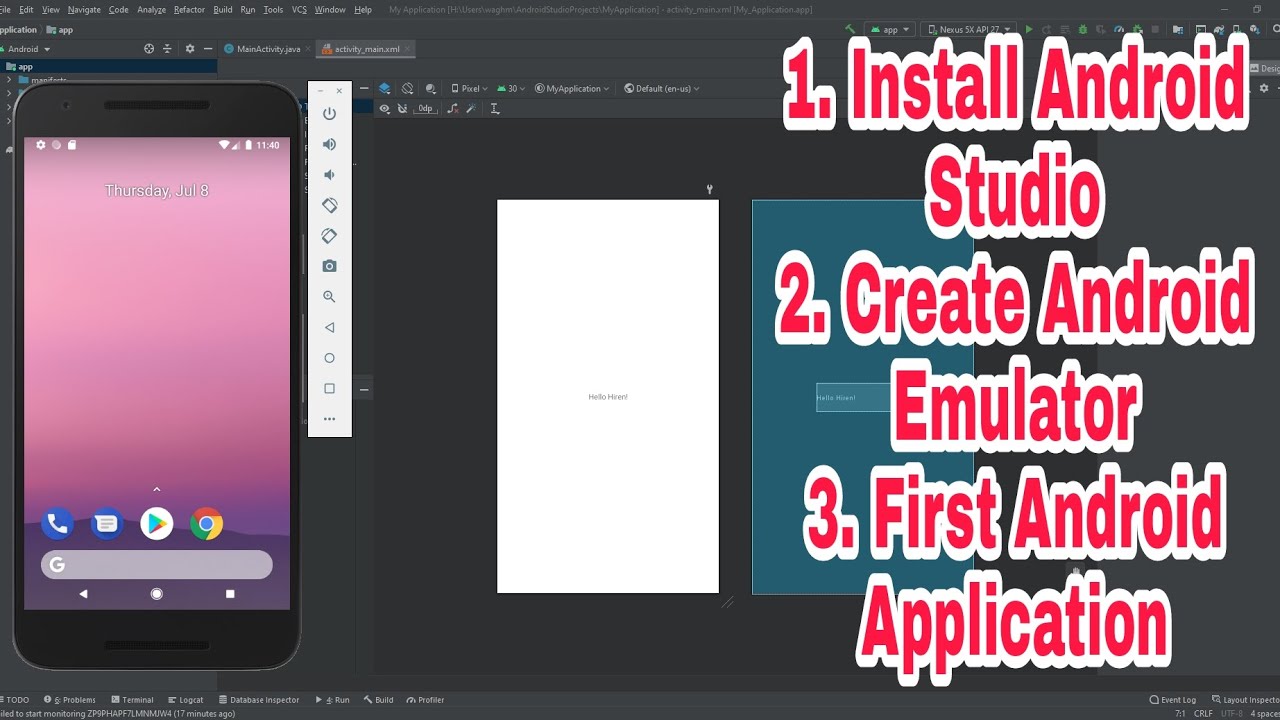Viewport: 1280px width, 720px height.
Task: Raise emulator volume with volume up icon
Action: tap(329, 144)
